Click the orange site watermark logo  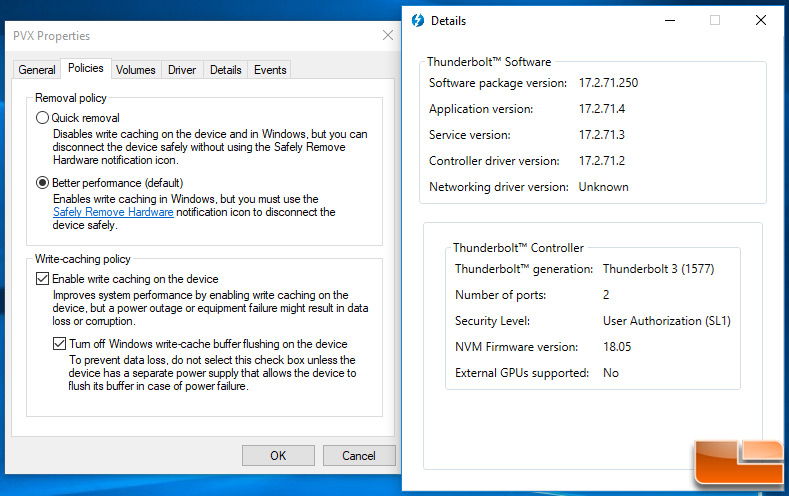[739, 462]
